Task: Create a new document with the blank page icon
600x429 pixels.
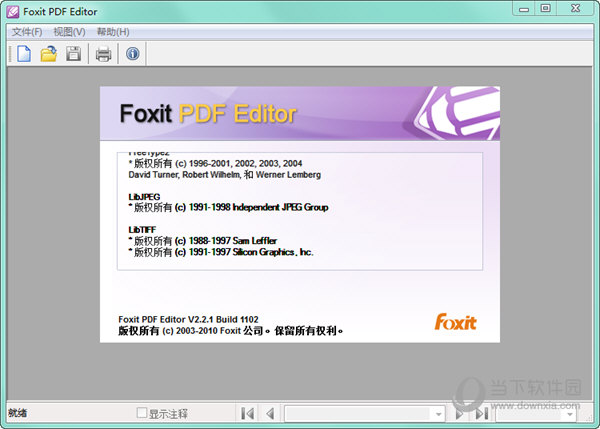Action: [24, 54]
